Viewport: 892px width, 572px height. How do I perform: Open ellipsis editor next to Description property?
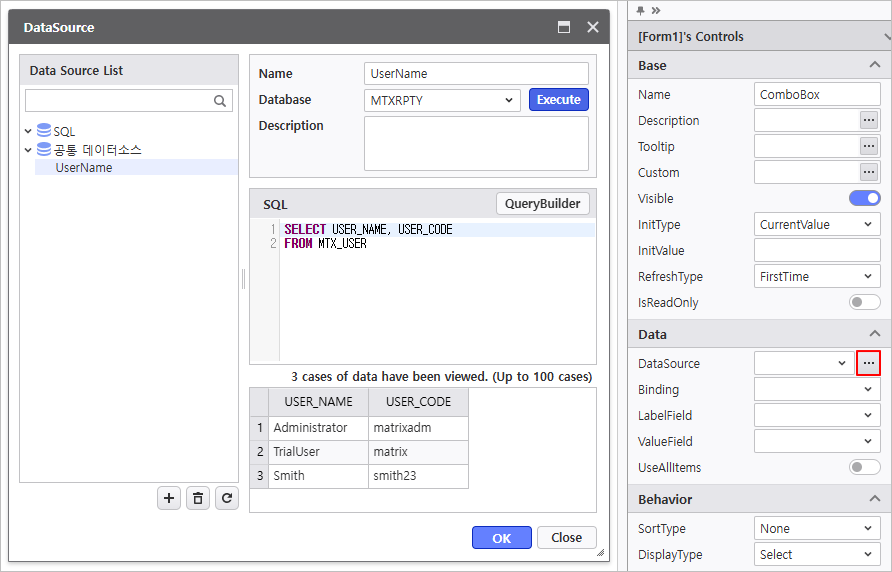pos(869,120)
